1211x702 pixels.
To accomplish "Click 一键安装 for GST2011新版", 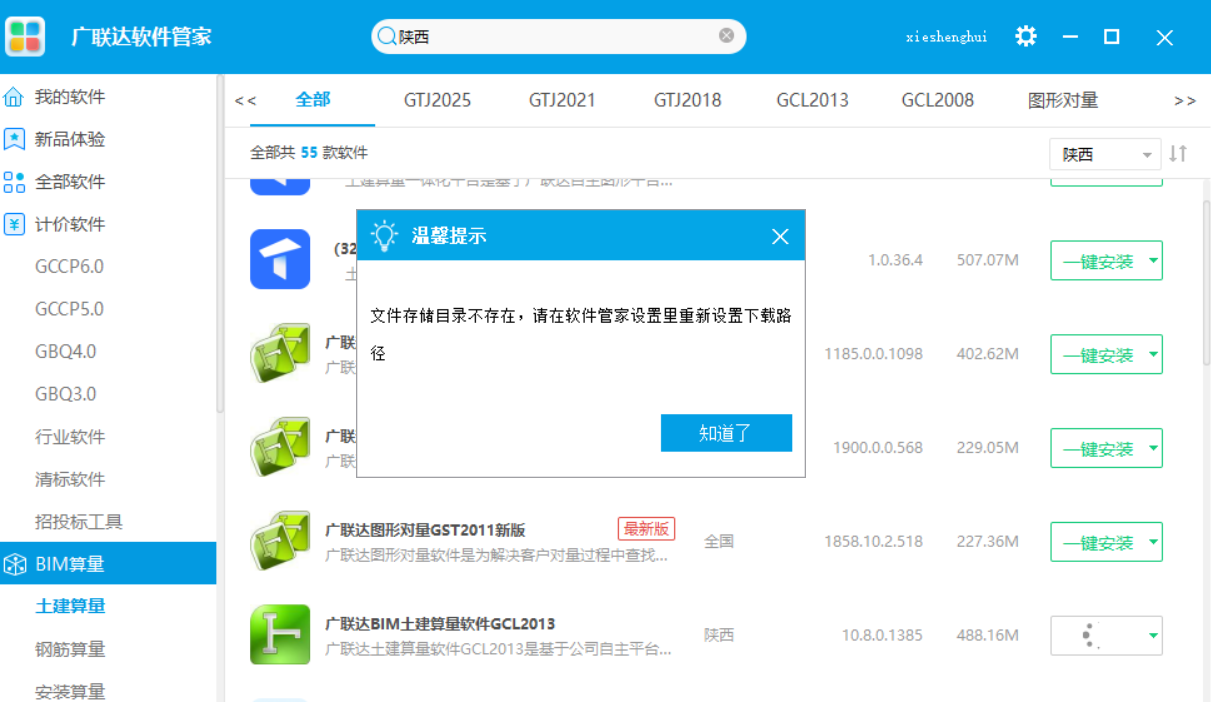I will tap(1097, 543).
